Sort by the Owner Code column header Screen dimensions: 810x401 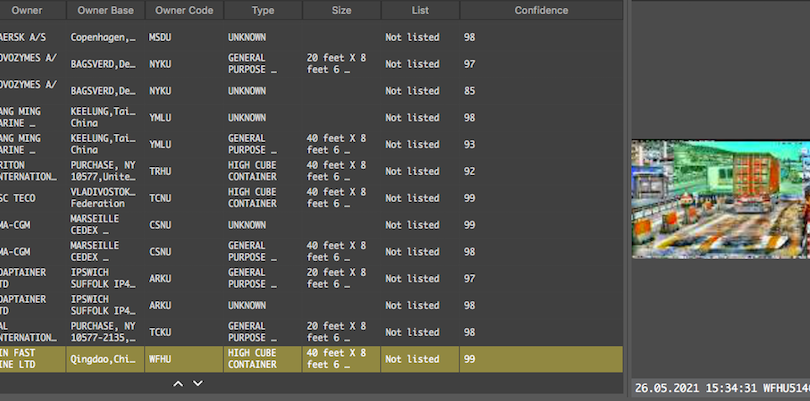[x=184, y=10]
